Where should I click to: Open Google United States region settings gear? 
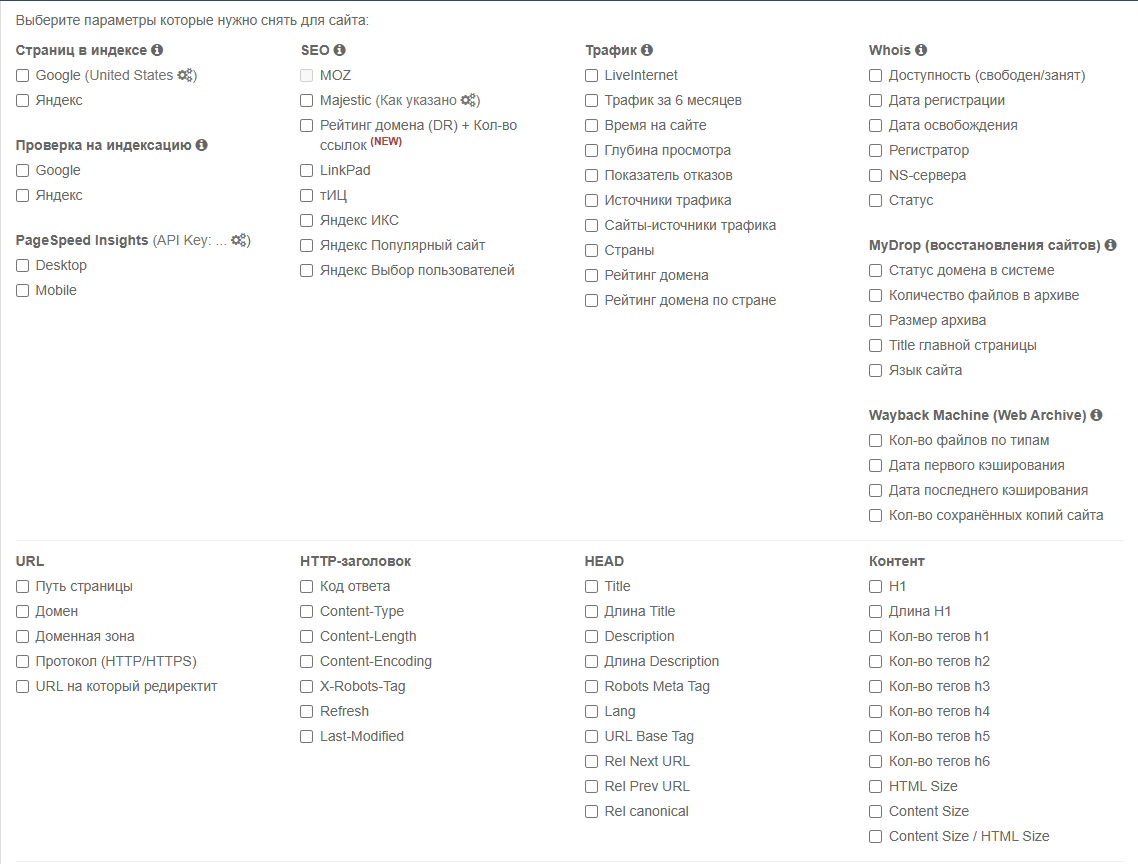[186, 75]
